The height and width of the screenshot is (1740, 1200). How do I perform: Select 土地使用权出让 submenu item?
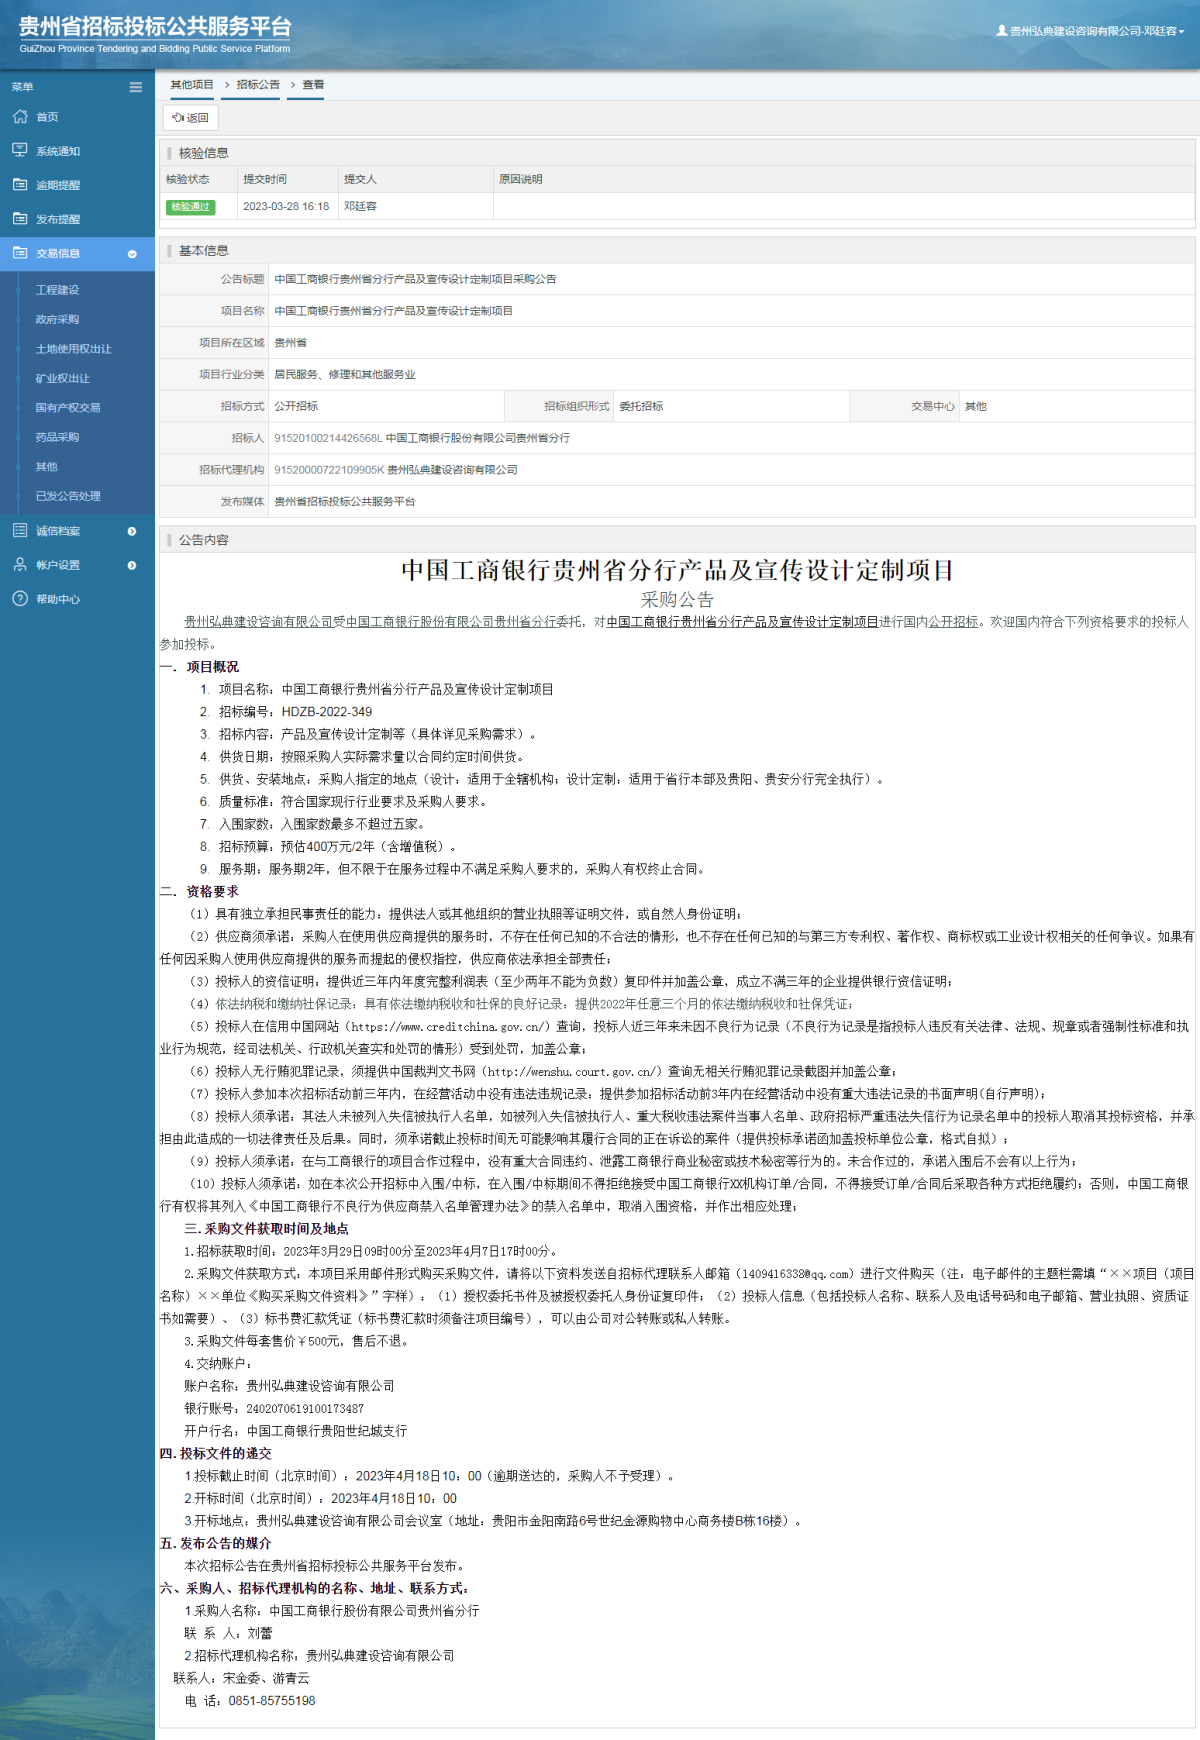click(x=74, y=349)
